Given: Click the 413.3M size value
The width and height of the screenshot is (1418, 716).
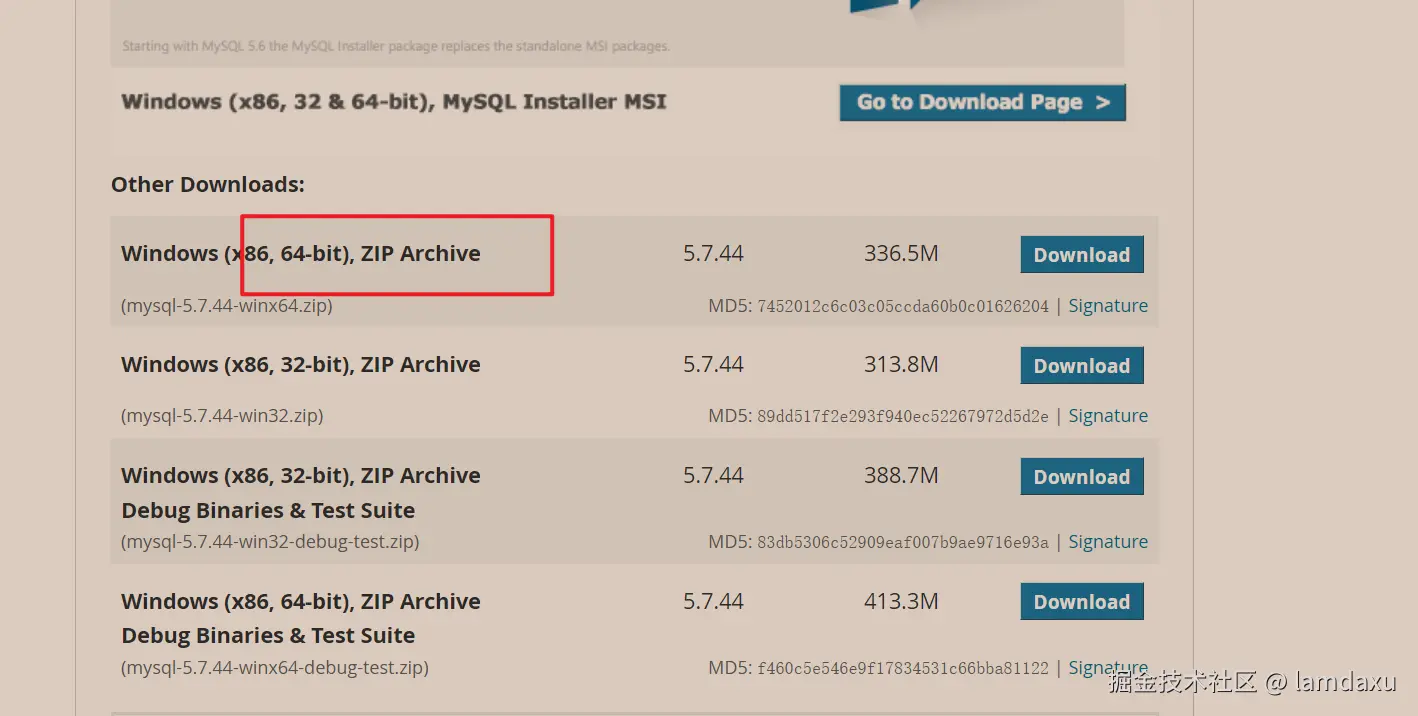Looking at the screenshot, I should pos(901,602).
